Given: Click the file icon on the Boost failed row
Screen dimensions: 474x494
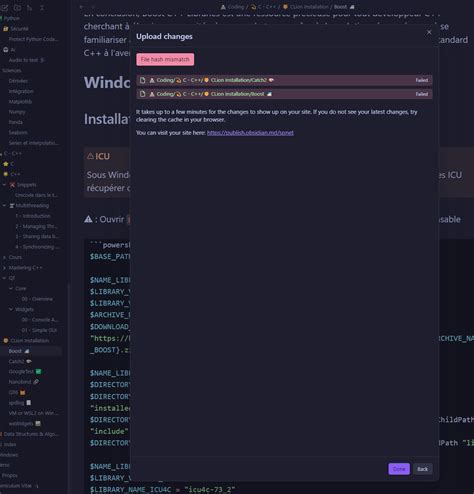Looking at the screenshot, I should click(142, 94).
